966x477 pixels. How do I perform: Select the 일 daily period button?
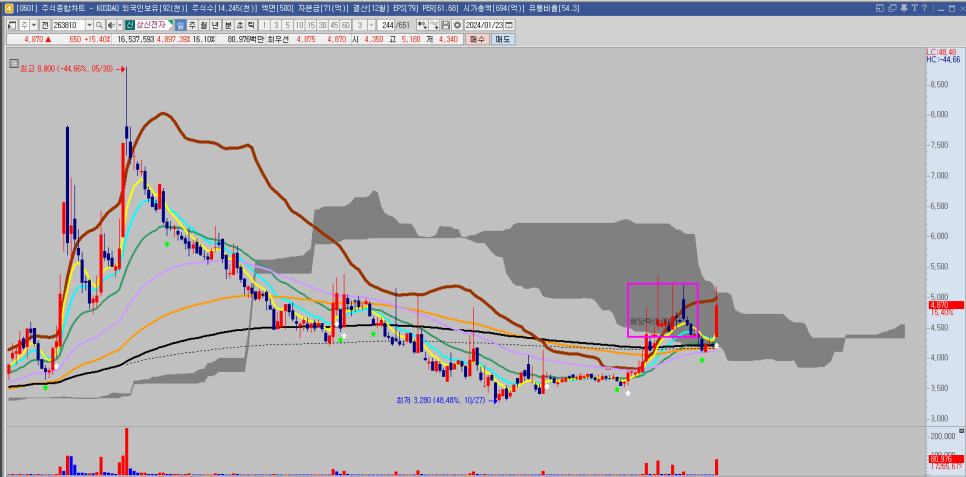coord(181,25)
